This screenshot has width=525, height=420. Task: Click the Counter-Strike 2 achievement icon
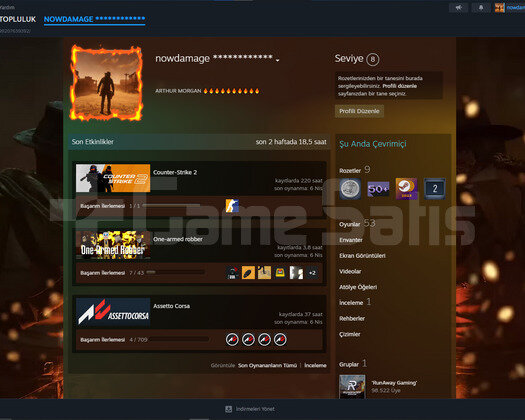(232, 206)
